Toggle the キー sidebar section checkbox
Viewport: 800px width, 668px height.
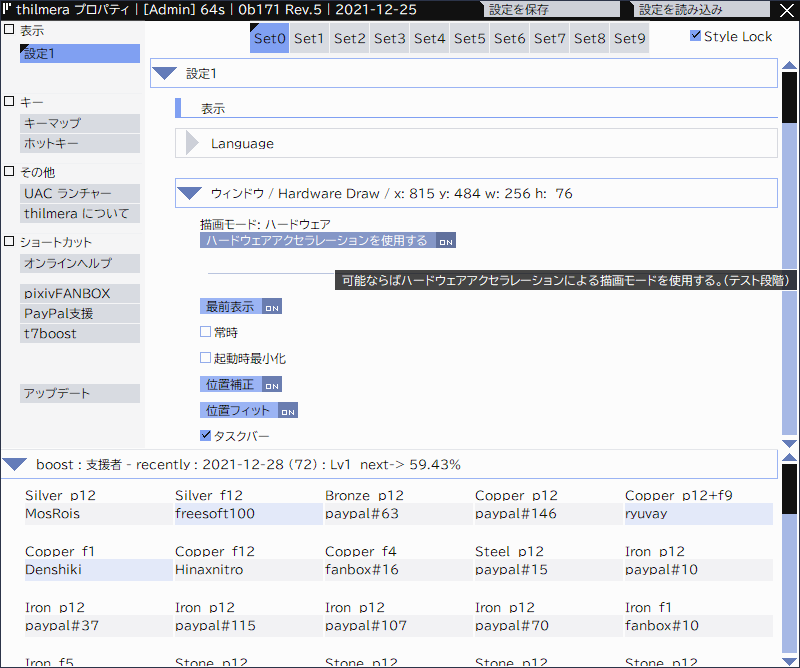click(x=9, y=101)
